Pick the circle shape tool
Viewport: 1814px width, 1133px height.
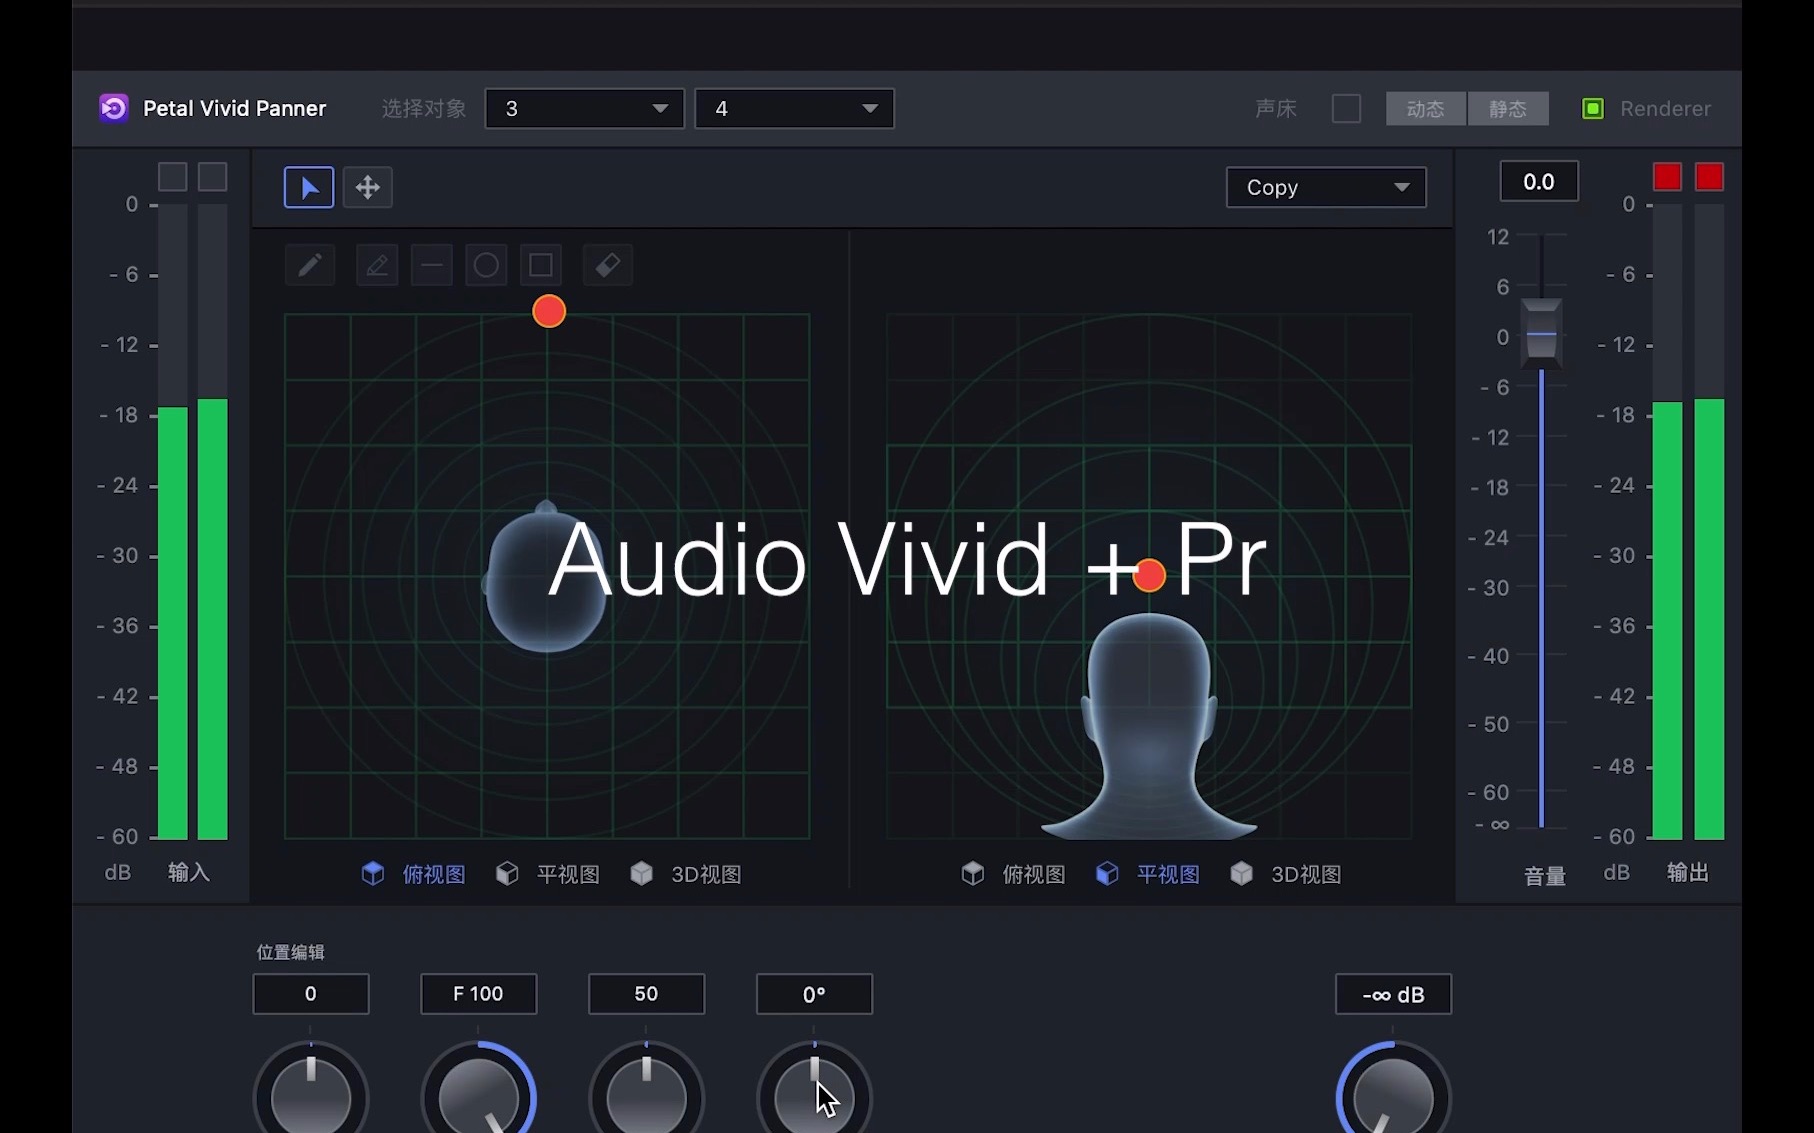486,265
